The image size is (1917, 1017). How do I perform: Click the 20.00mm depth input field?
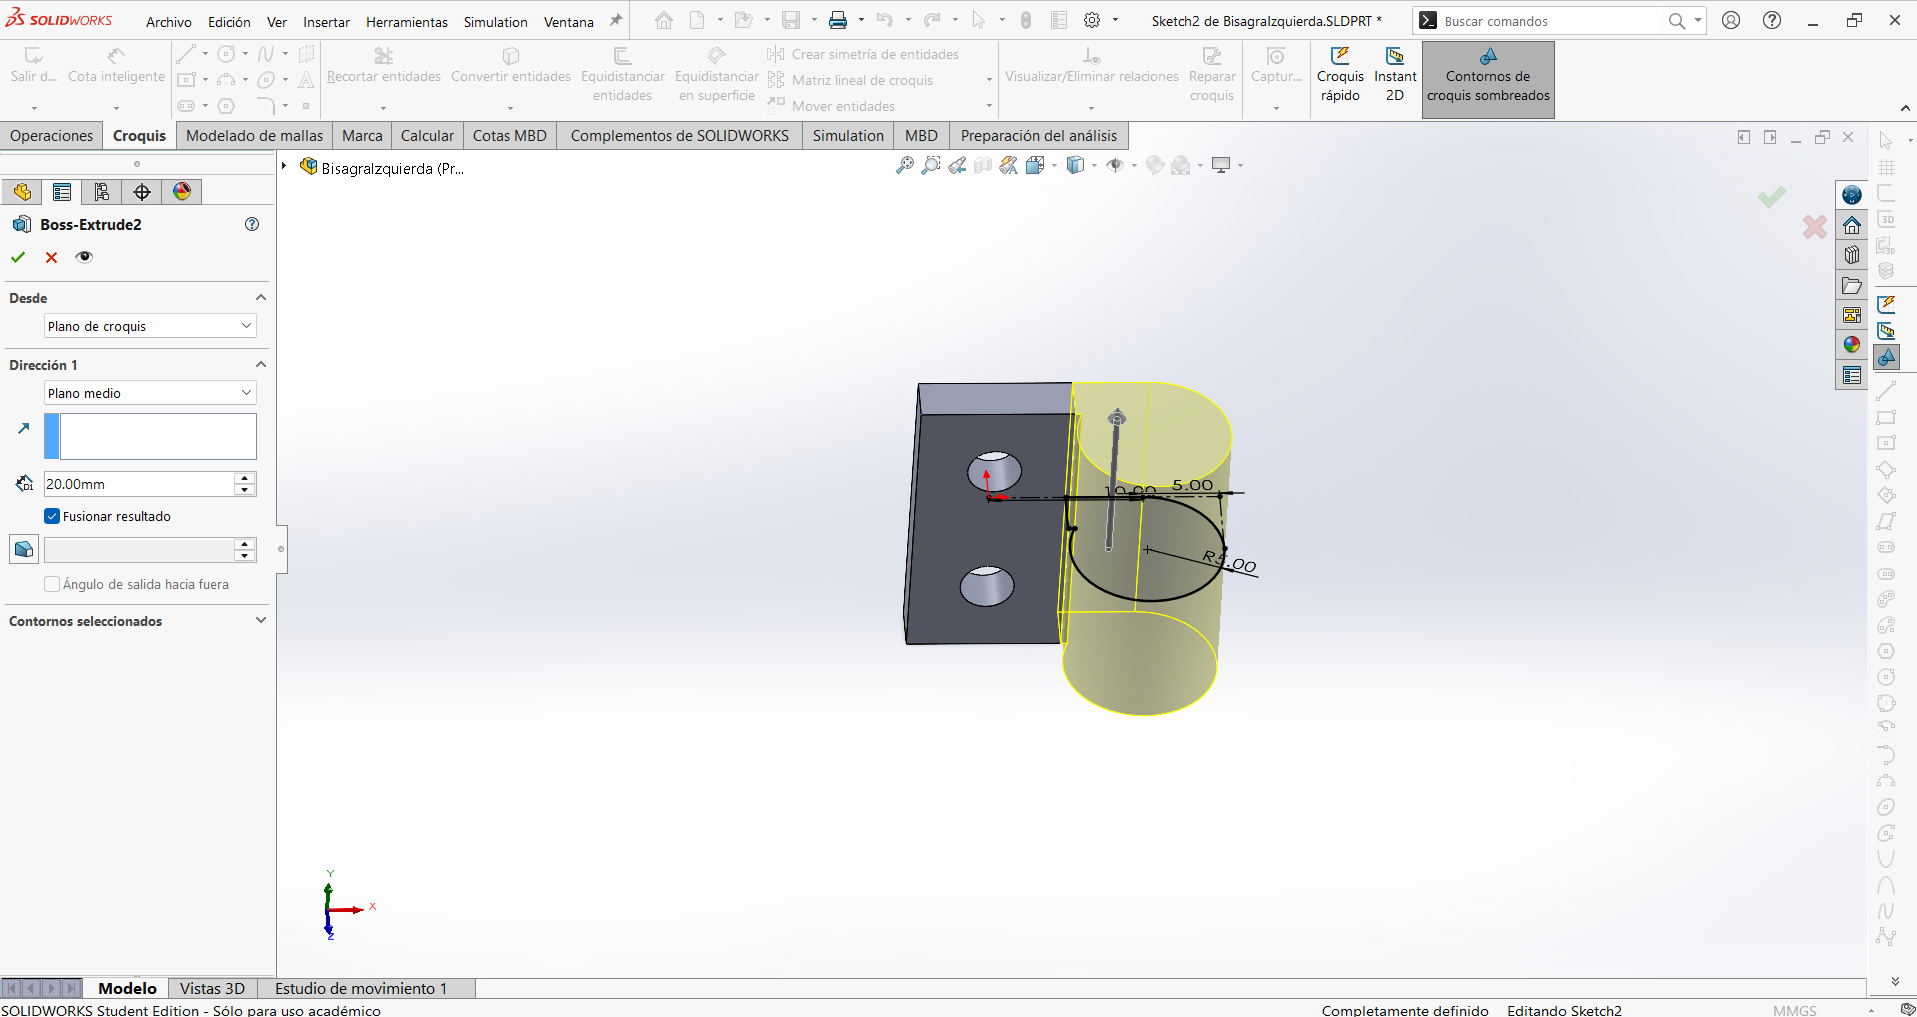(139, 484)
